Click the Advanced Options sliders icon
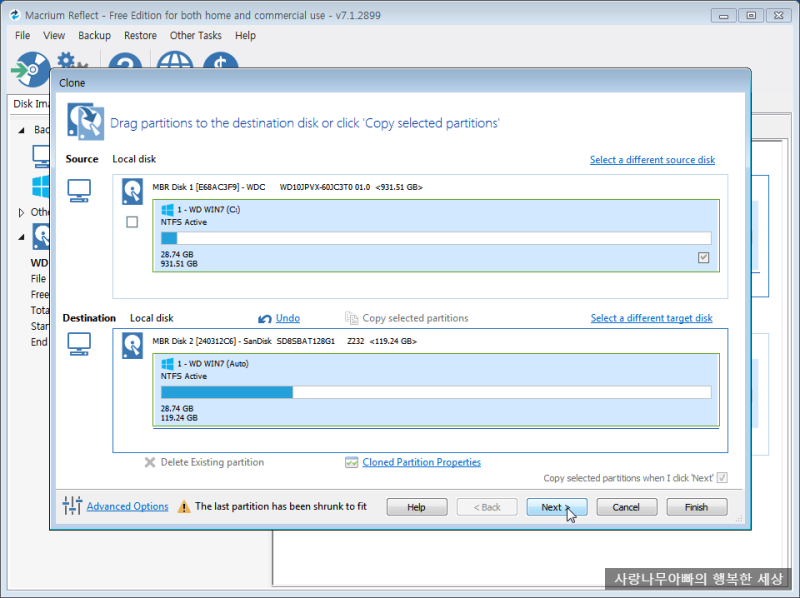800x598 pixels. pos(73,506)
